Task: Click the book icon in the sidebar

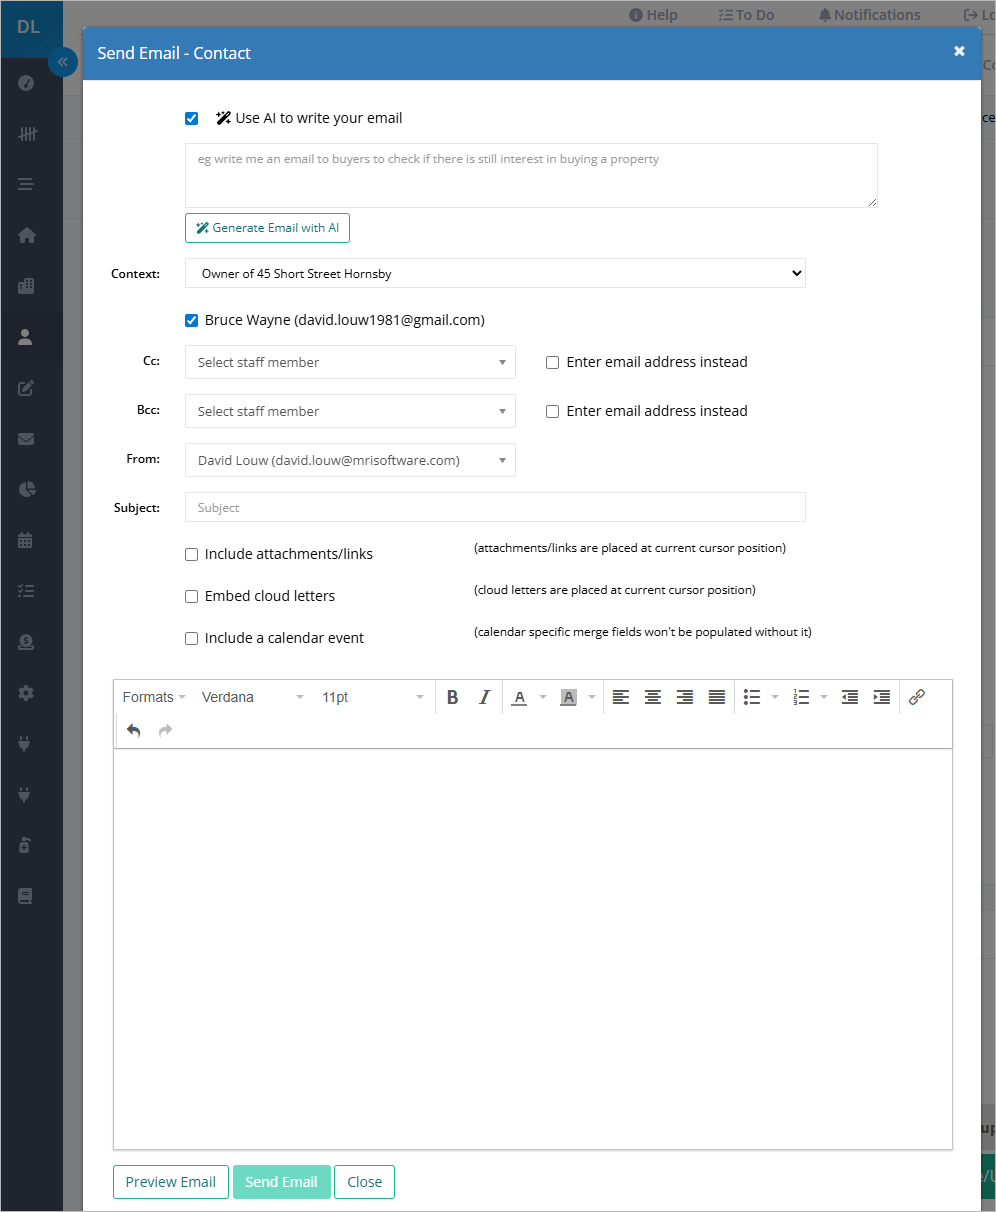Action: click(27, 896)
